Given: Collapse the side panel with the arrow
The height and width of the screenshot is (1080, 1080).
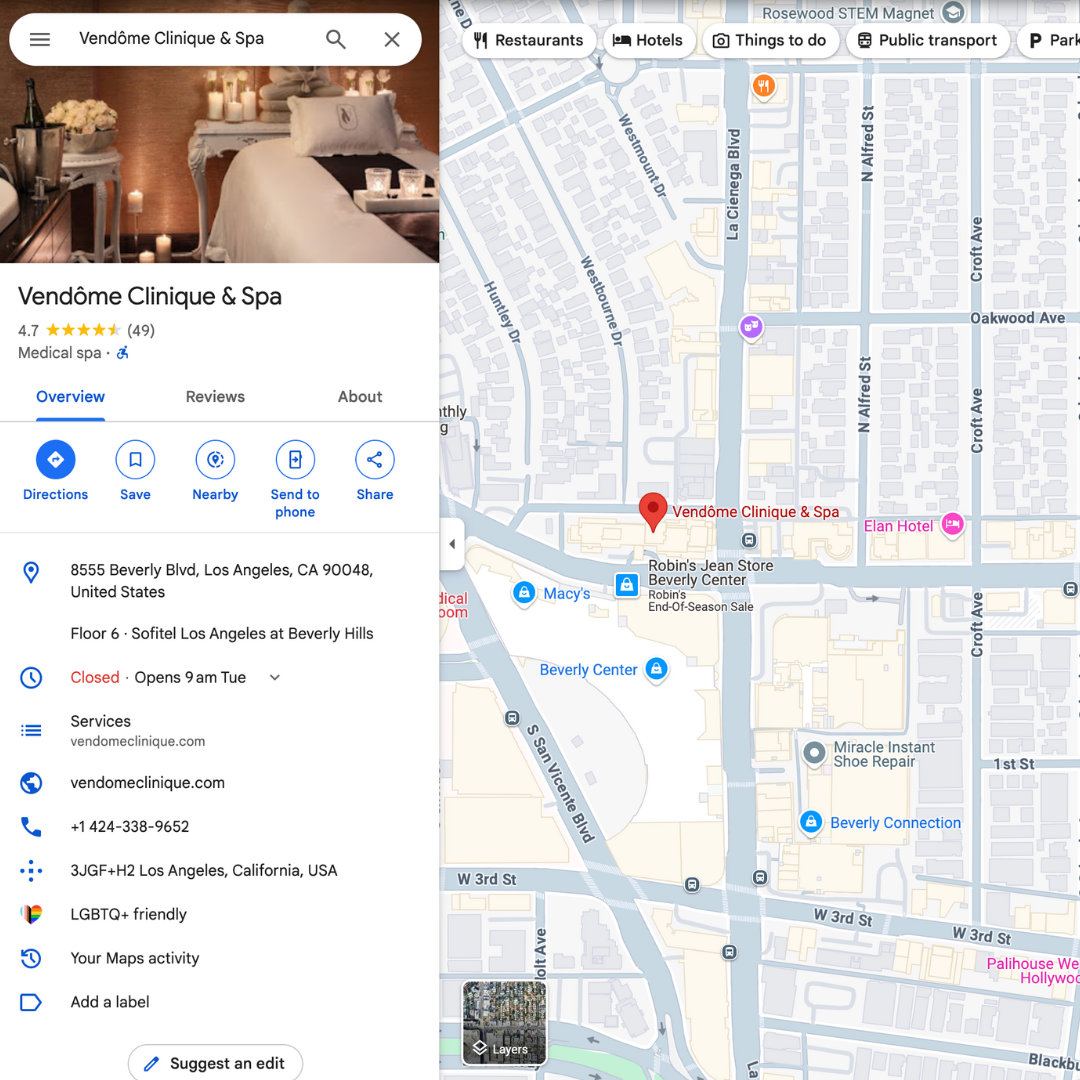Looking at the screenshot, I should tap(452, 544).
